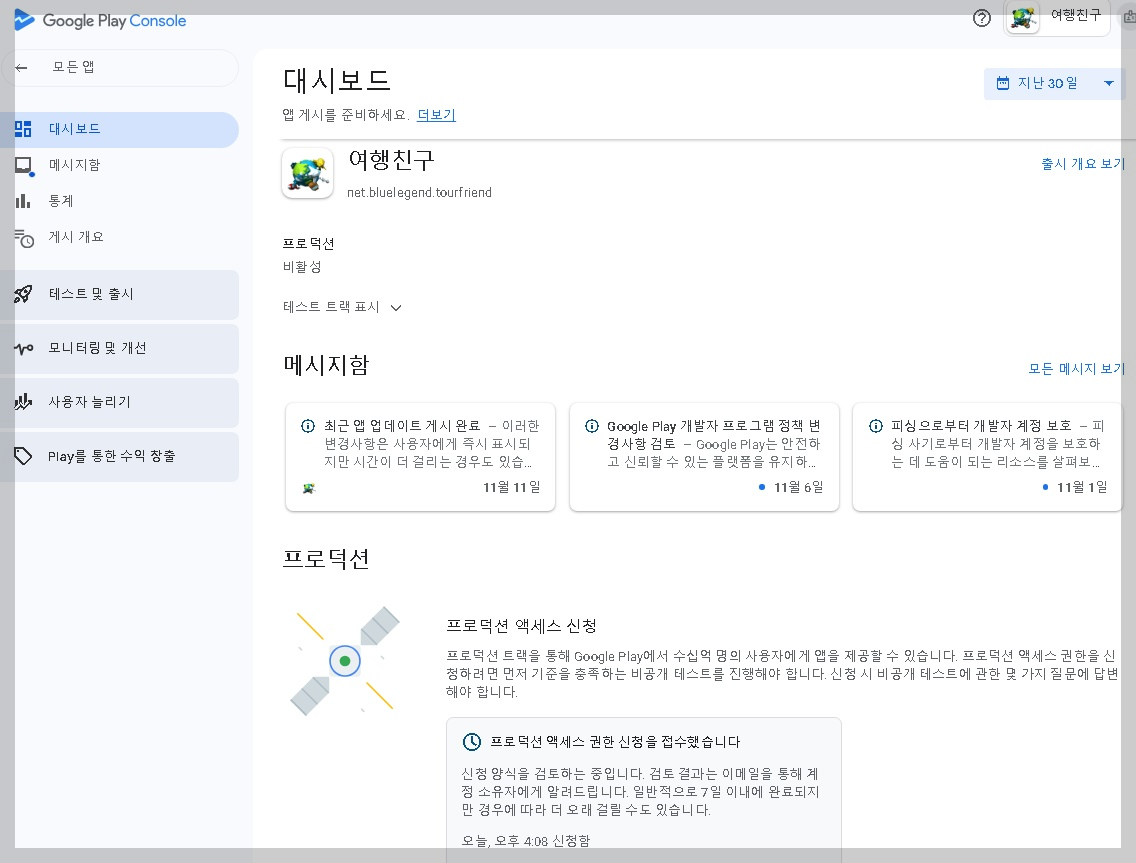Open the 최근 앱 업데이트 게시 완료 message card
The image size is (1136, 863).
420,457
